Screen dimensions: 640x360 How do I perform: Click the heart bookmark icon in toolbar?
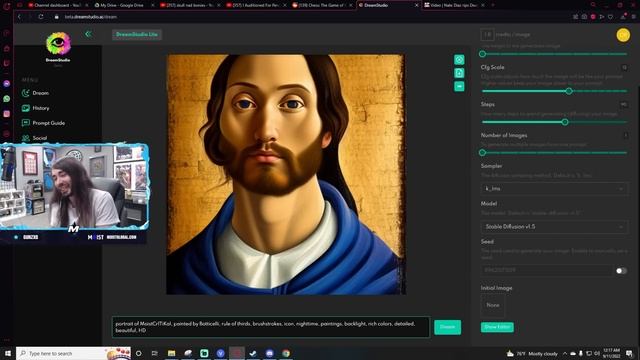[611, 17]
